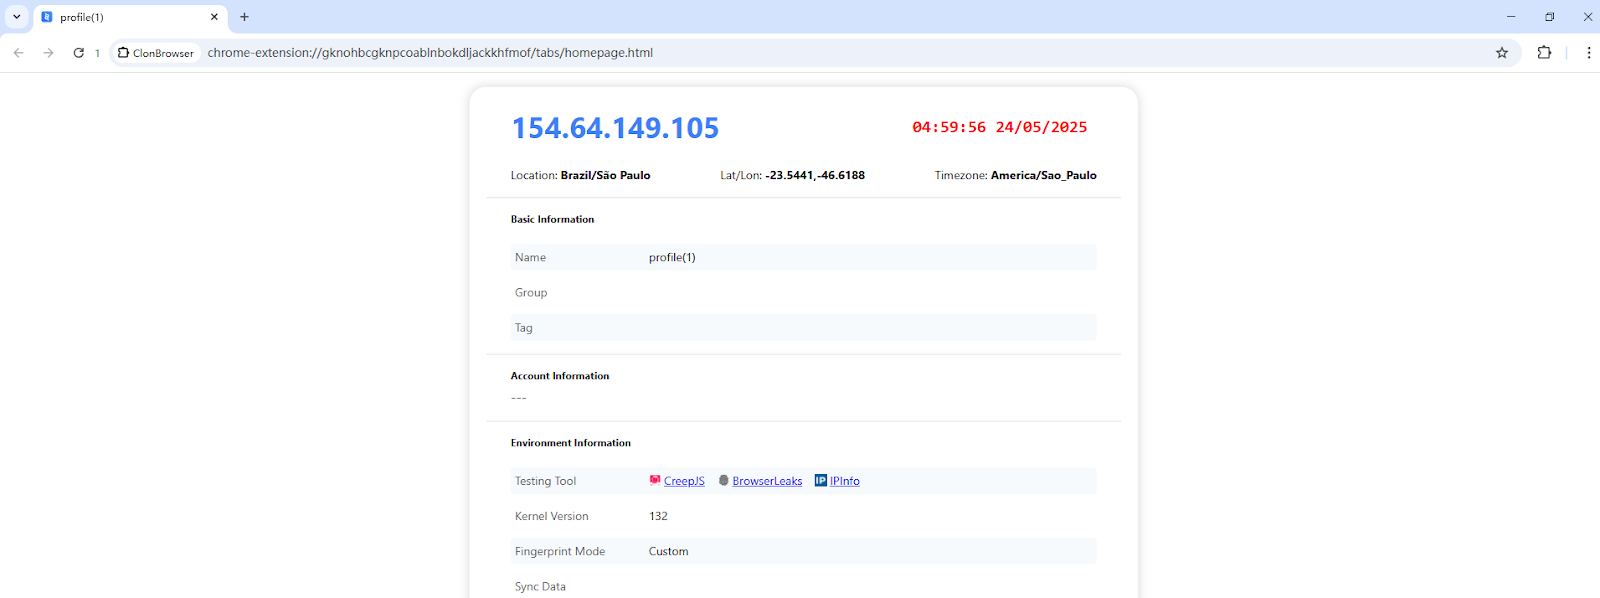Click the ClonBrowser extension chip
Screen dimensions: 1600x598
156,53
